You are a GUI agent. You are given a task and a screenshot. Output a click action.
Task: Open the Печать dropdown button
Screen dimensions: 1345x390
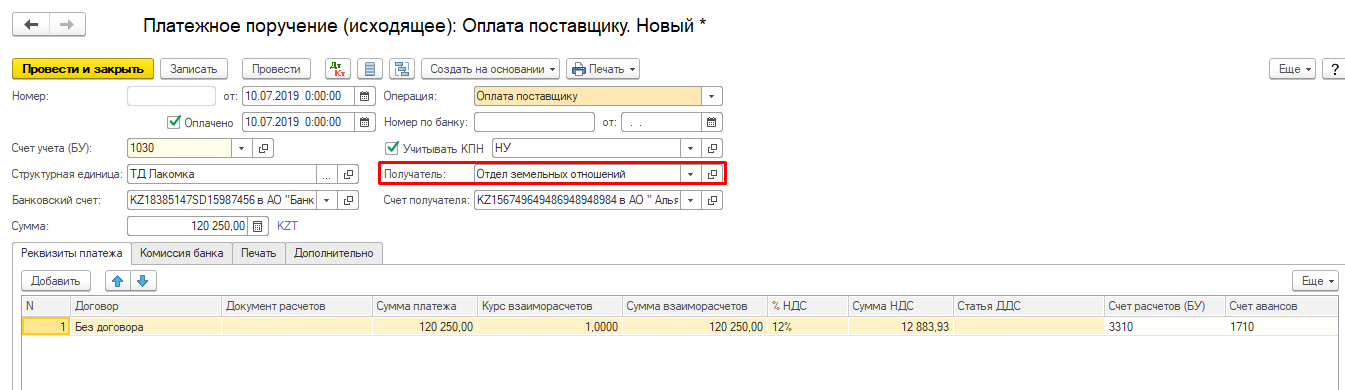pyautogui.click(x=603, y=69)
